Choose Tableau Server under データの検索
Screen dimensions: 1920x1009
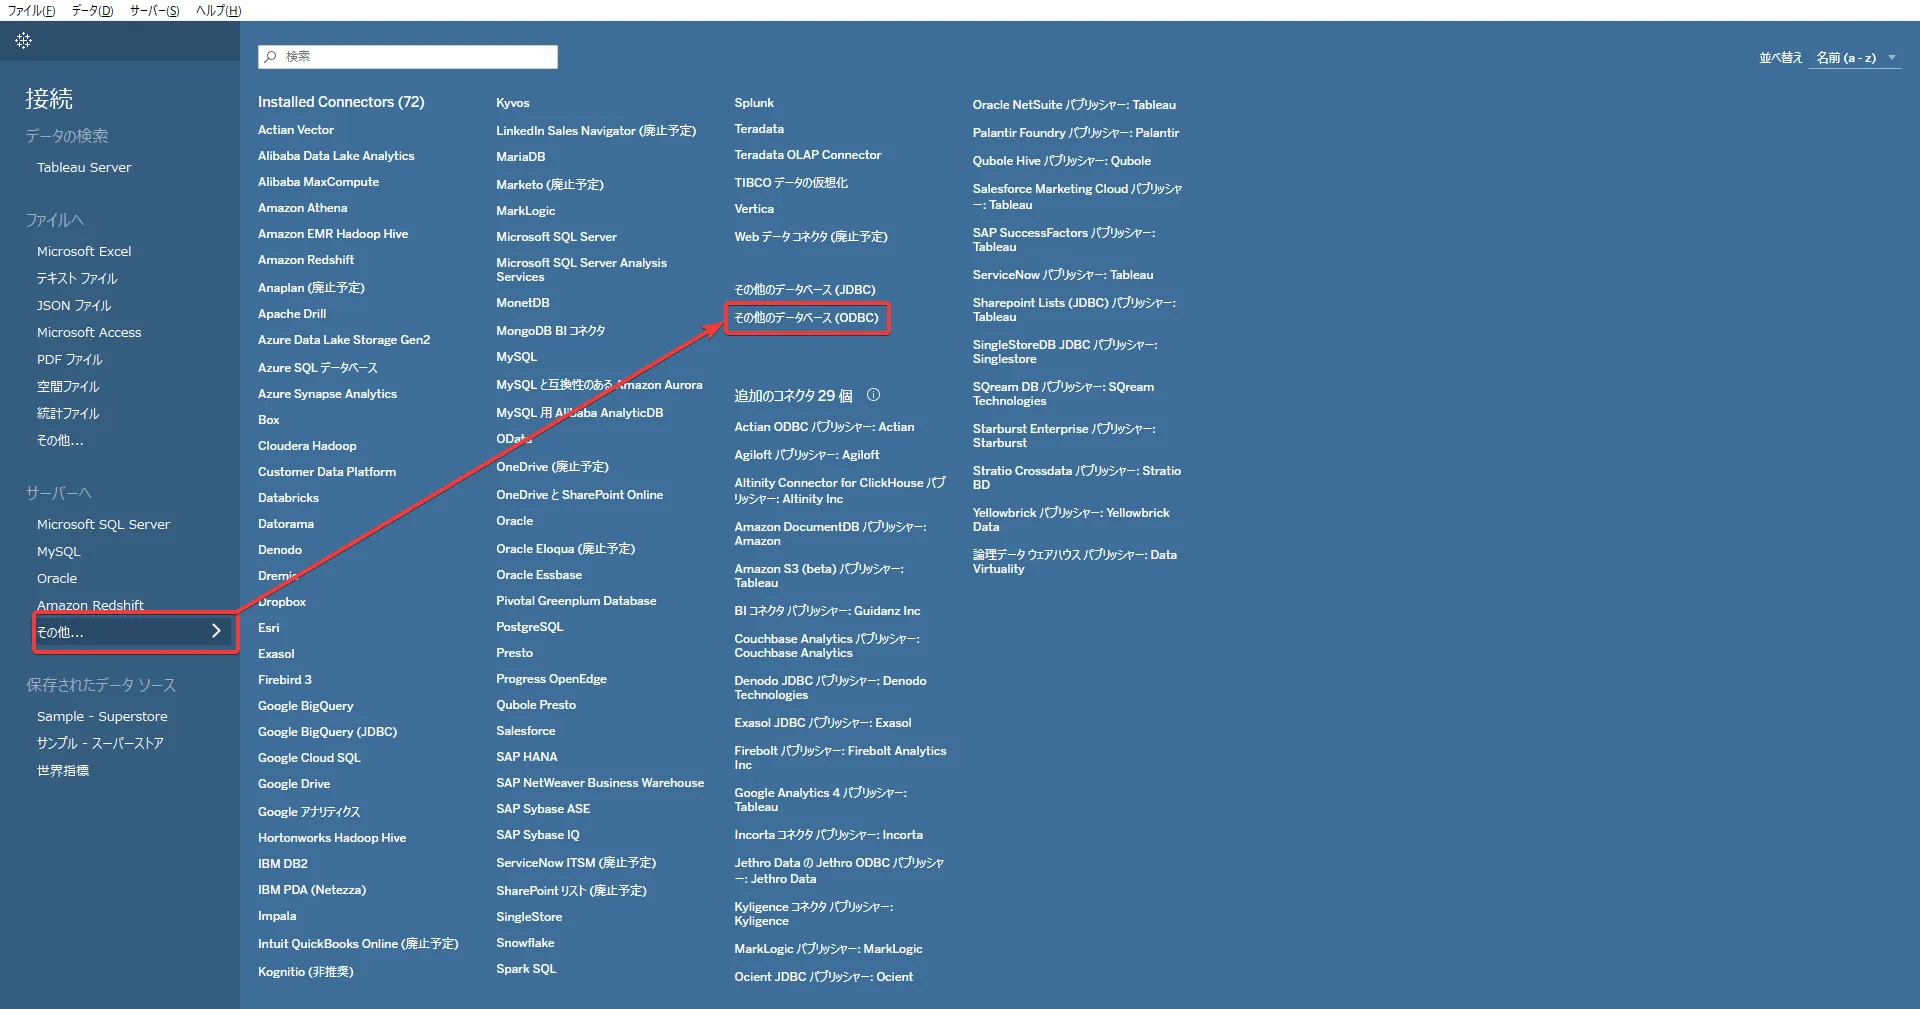click(84, 168)
